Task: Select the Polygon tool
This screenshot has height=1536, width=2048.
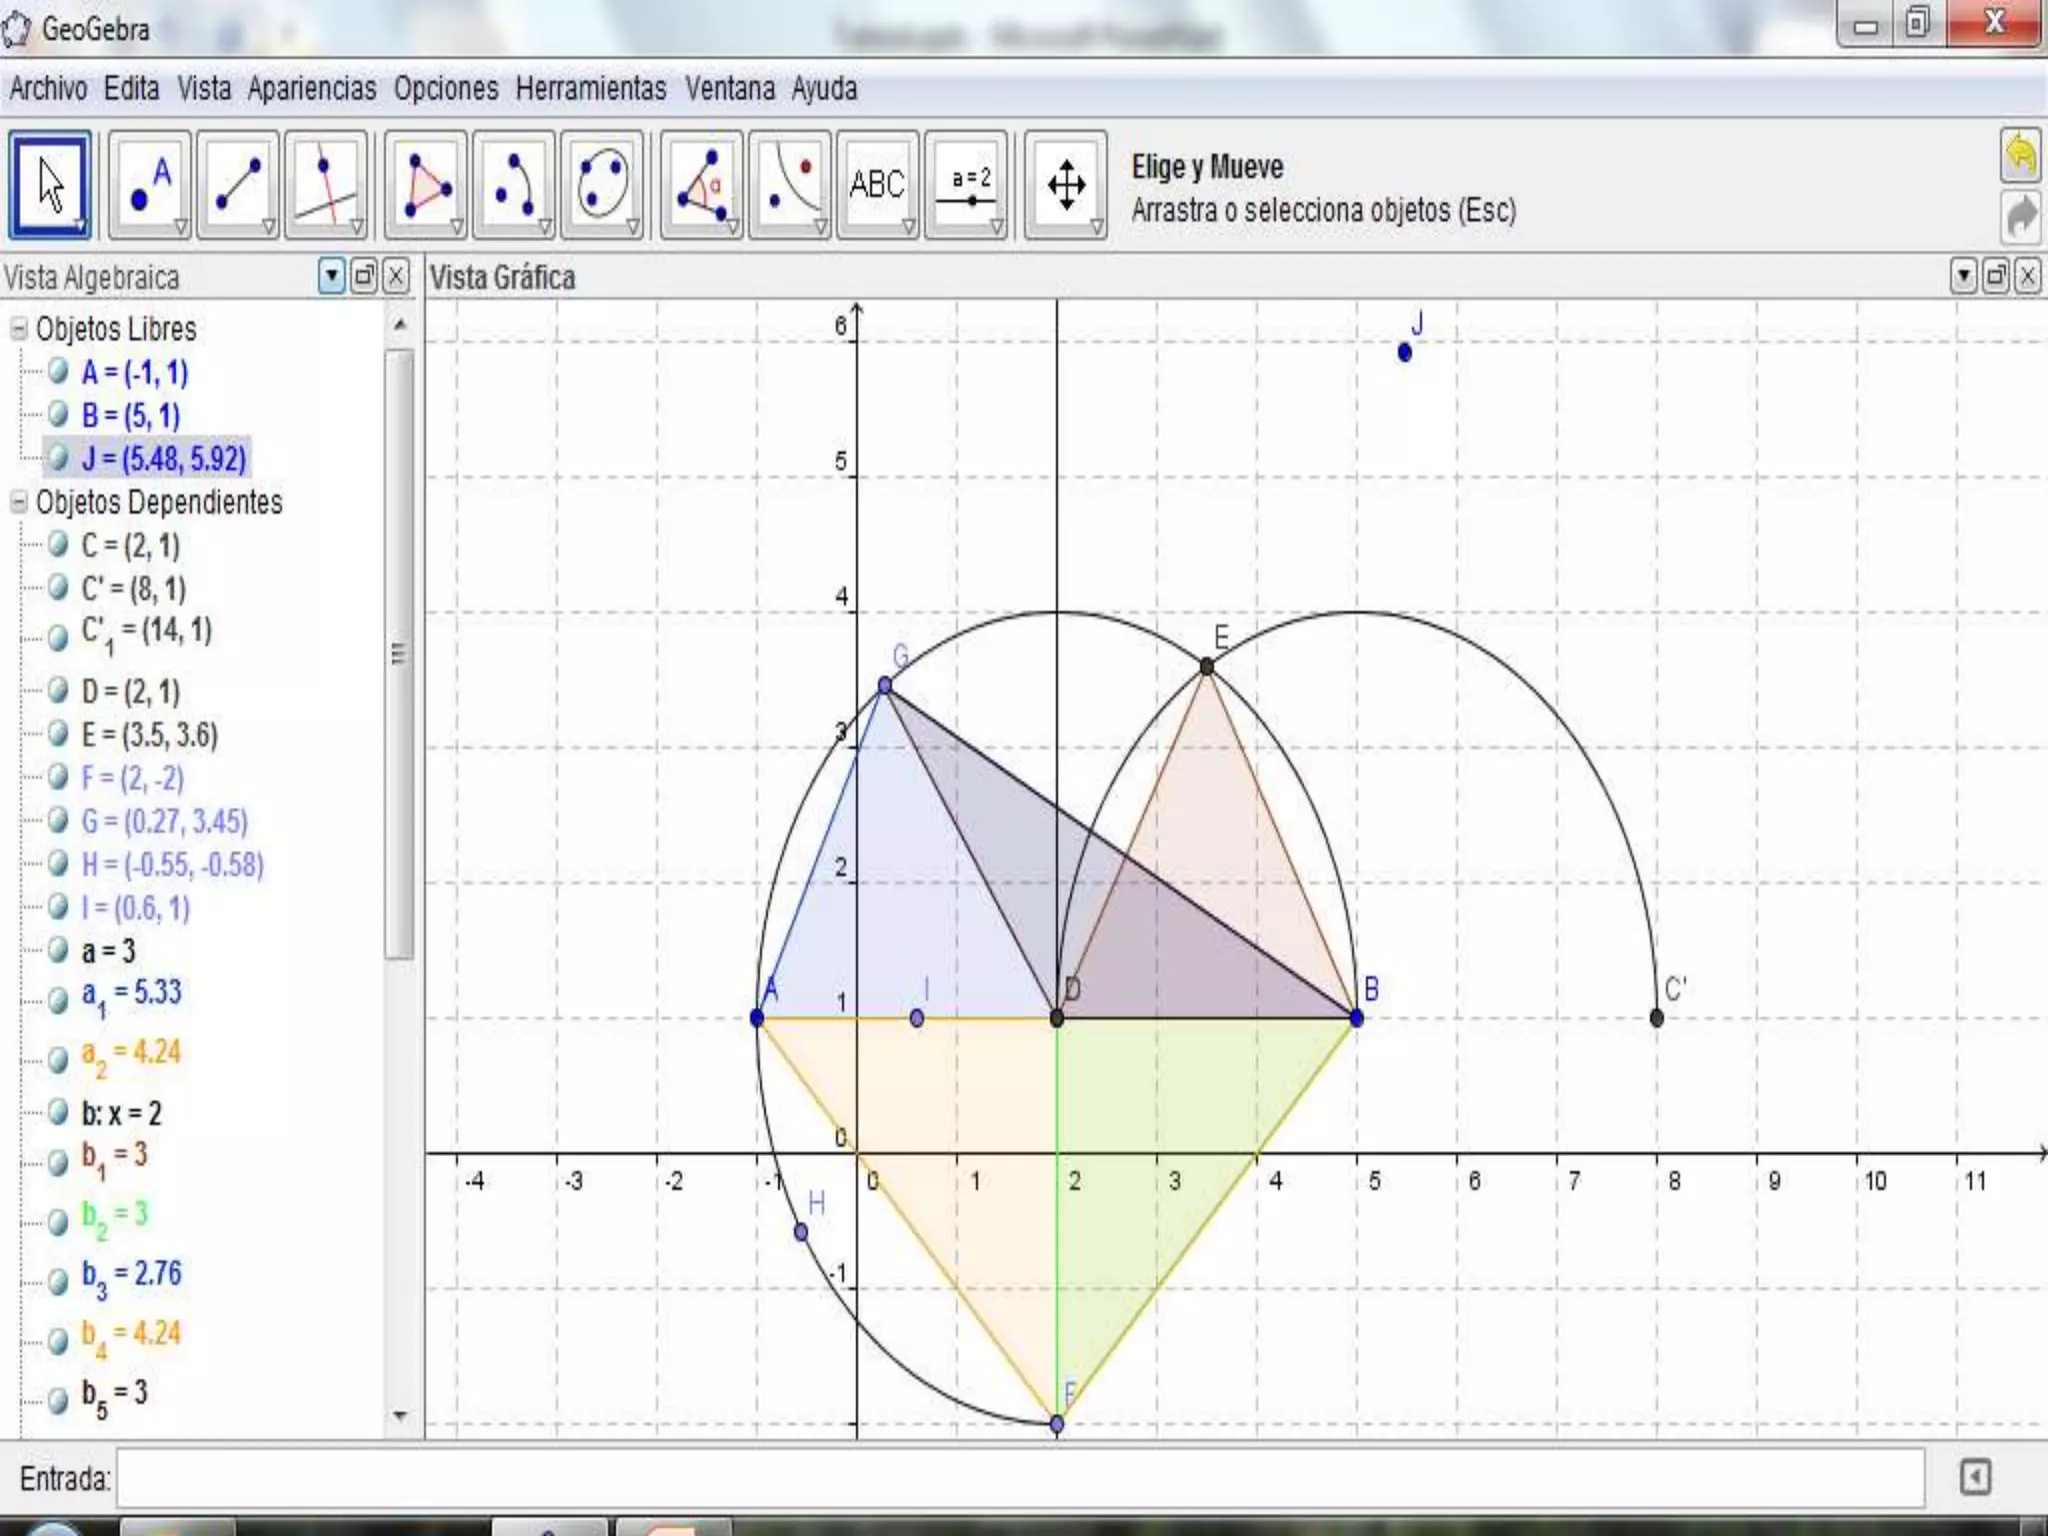Action: 425,185
